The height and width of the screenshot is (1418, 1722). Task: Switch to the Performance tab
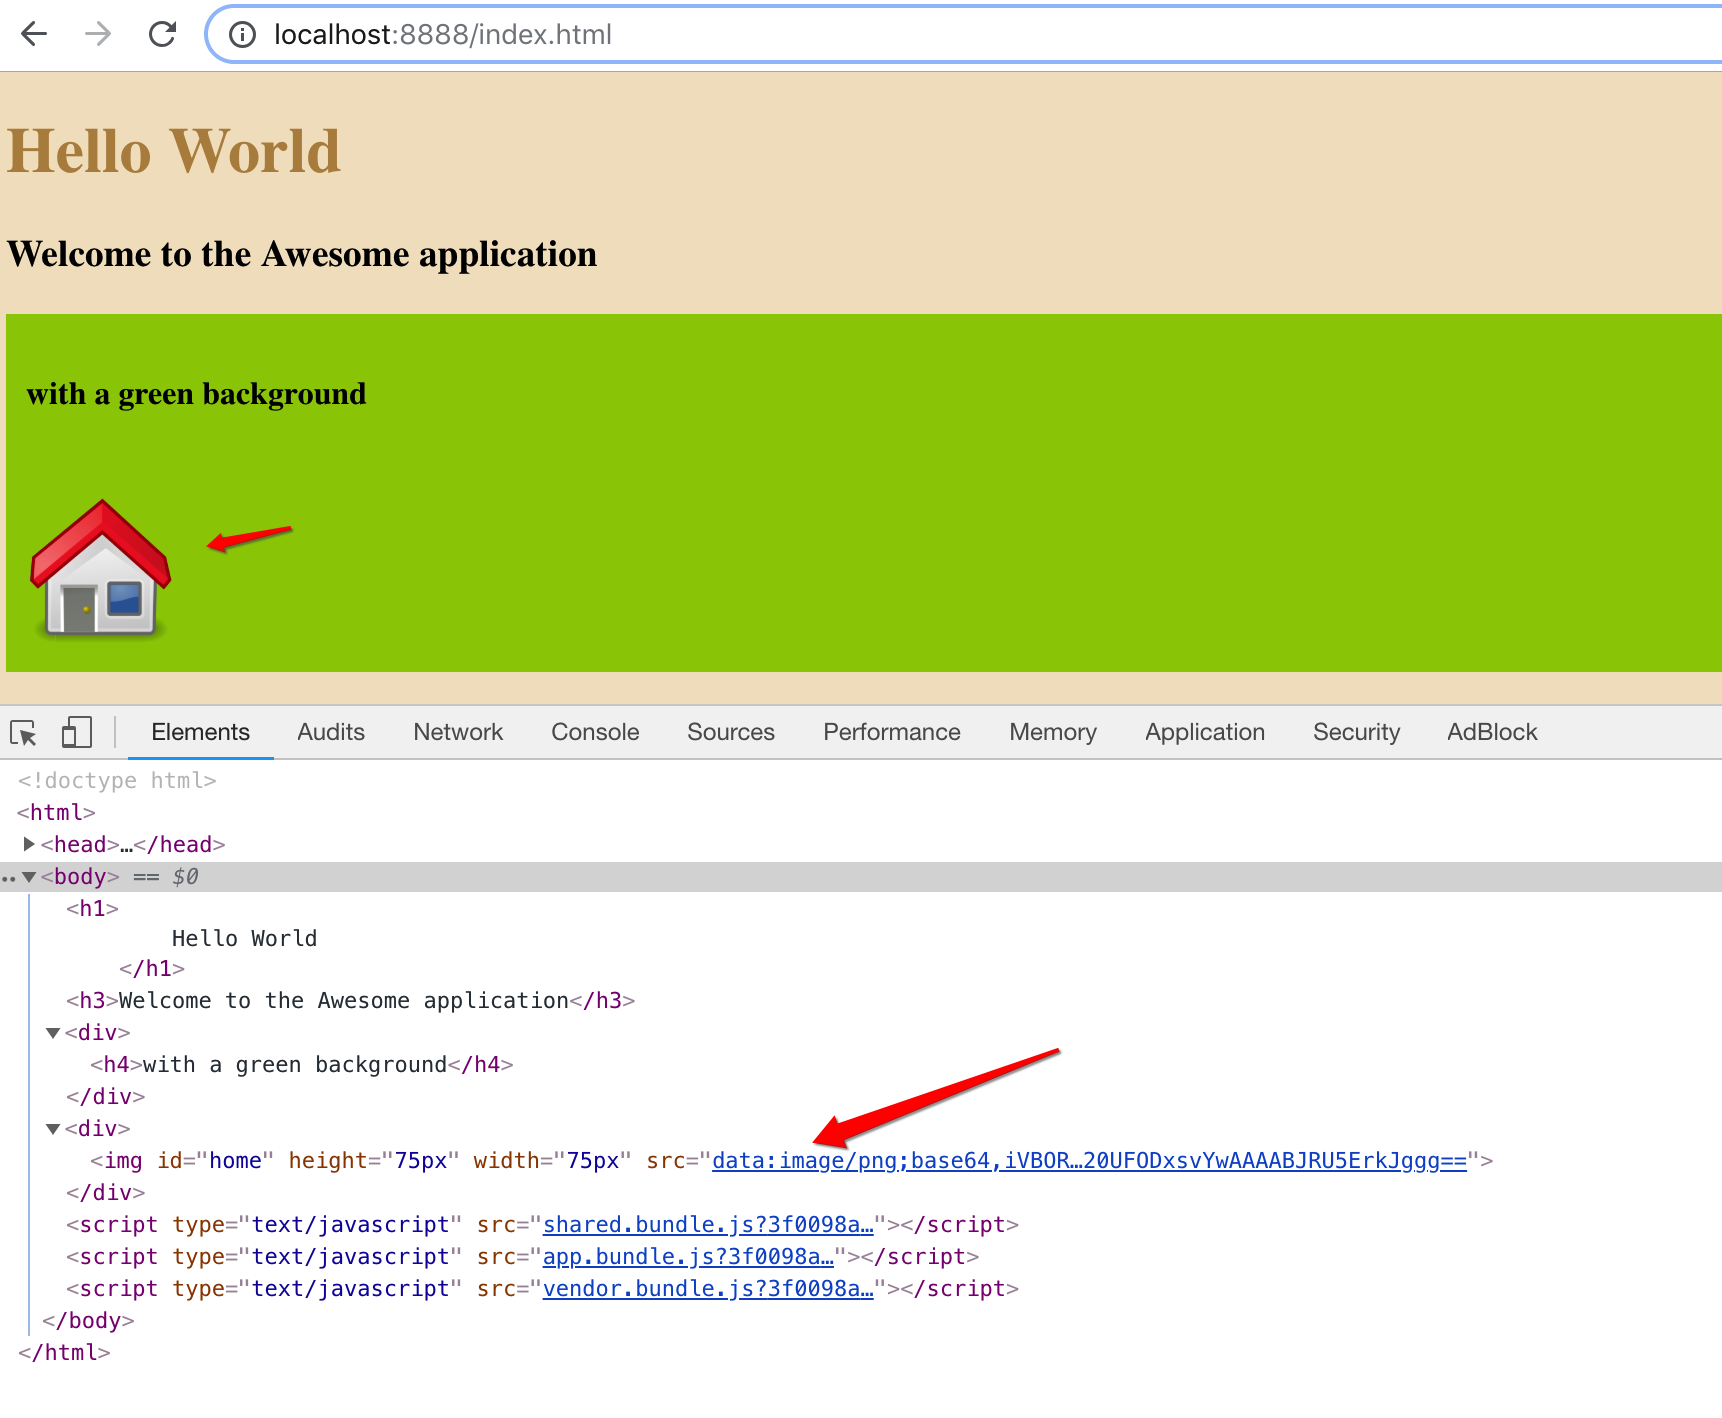click(892, 732)
